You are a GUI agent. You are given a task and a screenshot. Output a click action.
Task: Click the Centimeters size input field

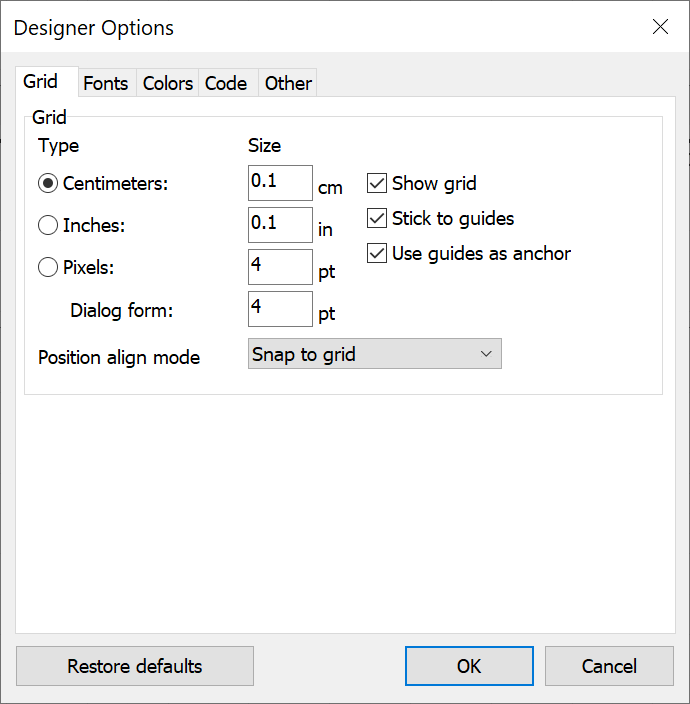click(x=280, y=183)
